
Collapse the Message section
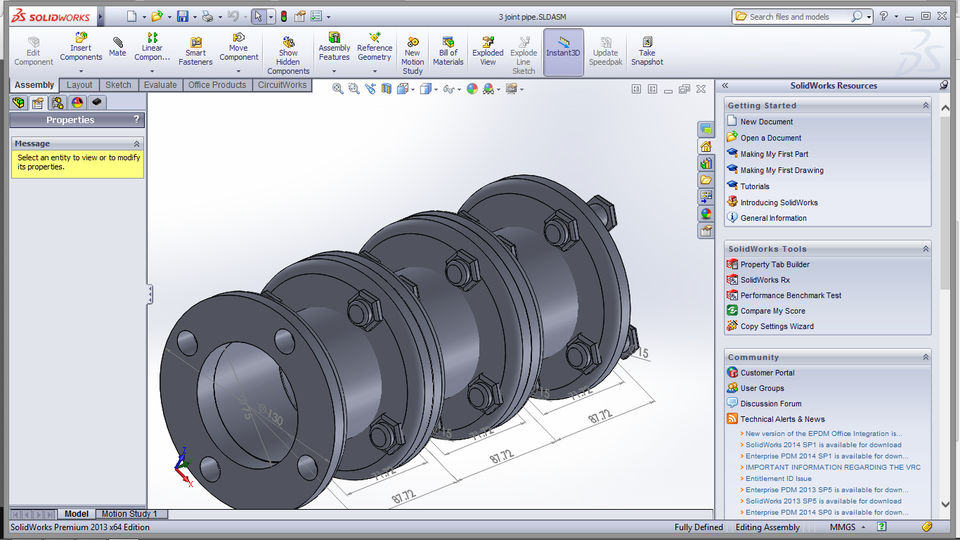(137, 143)
